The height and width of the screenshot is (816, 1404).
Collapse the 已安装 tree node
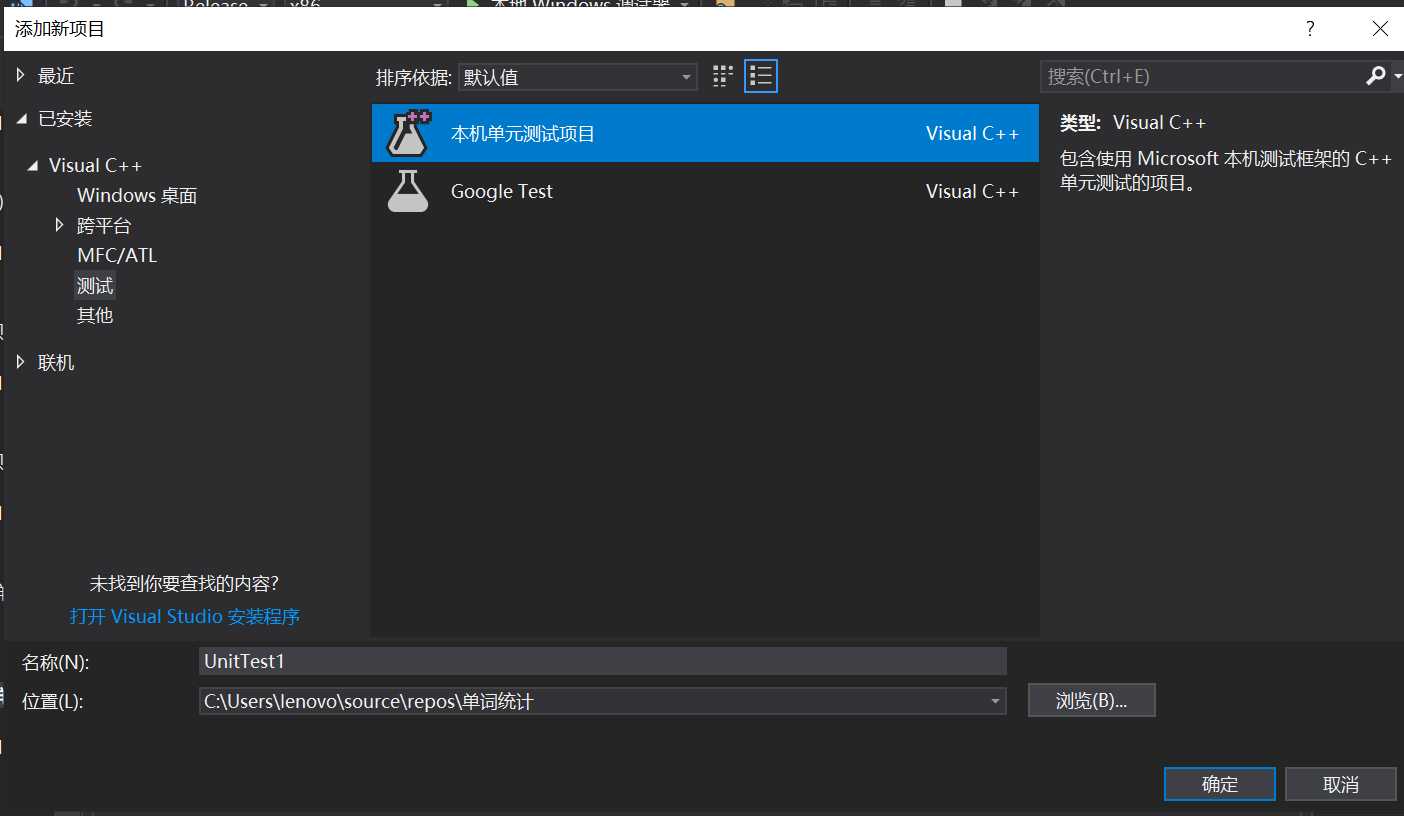[x=22, y=119]
